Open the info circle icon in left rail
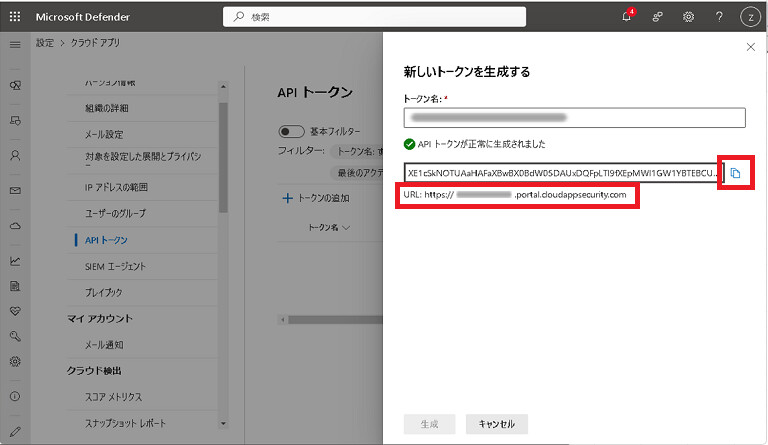The height and width of the screenshot is (445, 768). 15,396
